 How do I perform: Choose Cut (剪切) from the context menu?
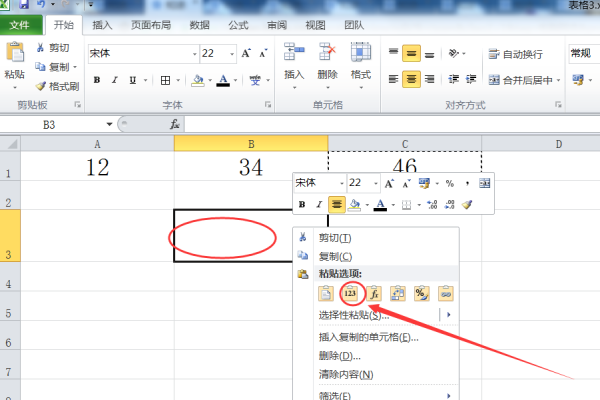tap(376, 238)
